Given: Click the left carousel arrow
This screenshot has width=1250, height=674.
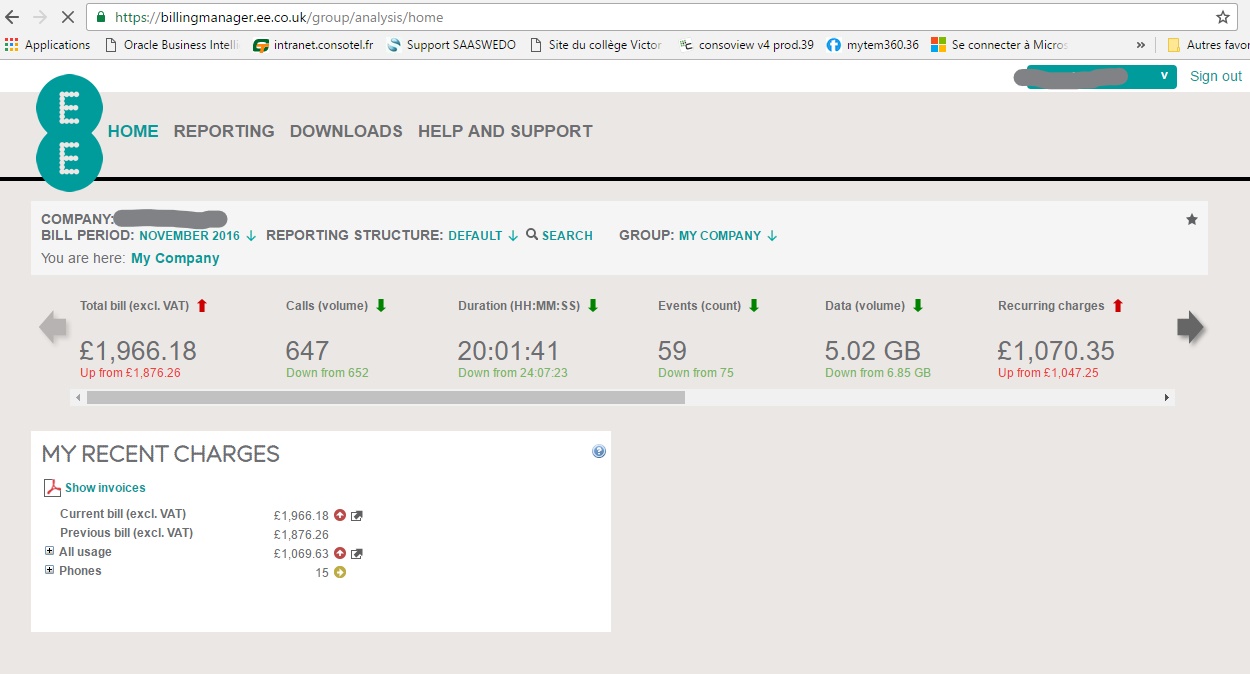Looking at the screenshot, I should (x=53, y=328).
